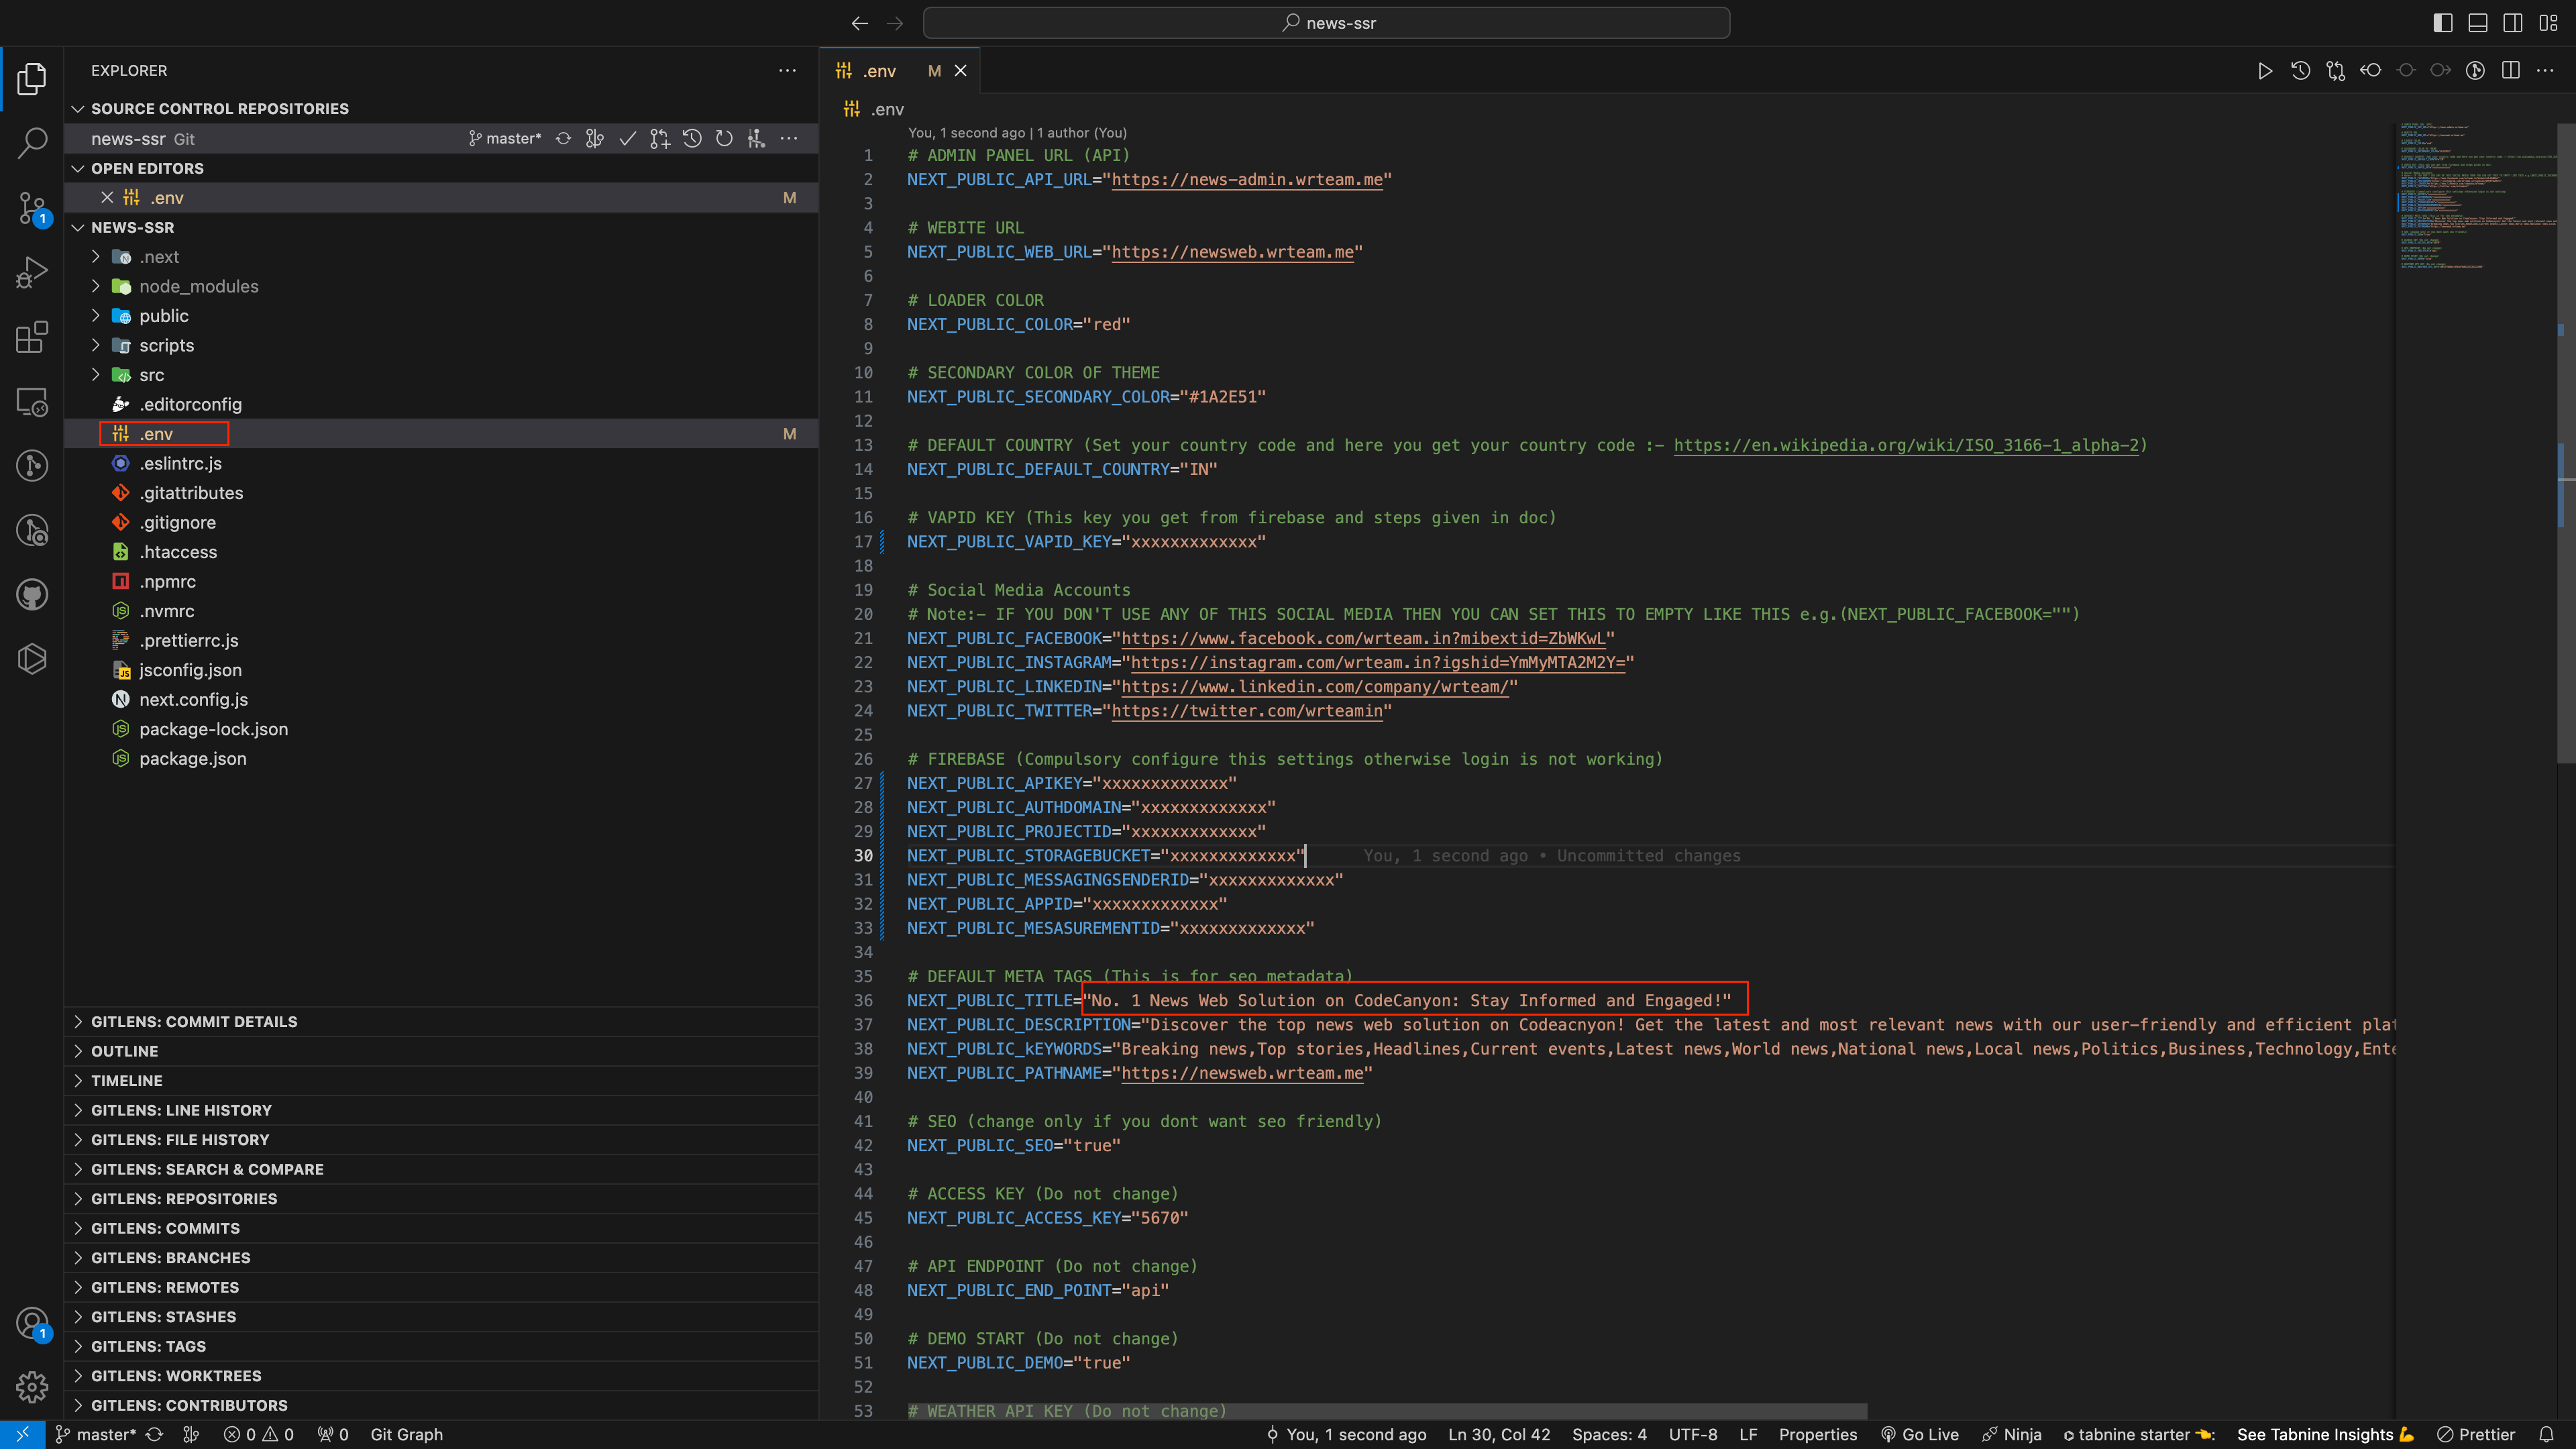2576x1449 pixels.
Task: Click the news-ssr command center search box
Action: point(1326,23)
